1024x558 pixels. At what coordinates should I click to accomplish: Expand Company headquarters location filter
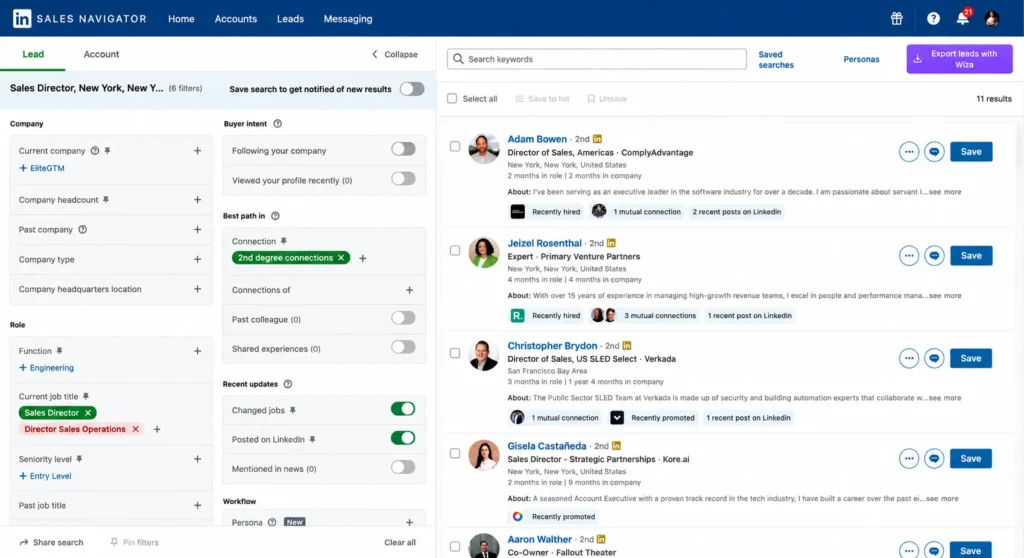pyautogui.click(x=197, y=289)
